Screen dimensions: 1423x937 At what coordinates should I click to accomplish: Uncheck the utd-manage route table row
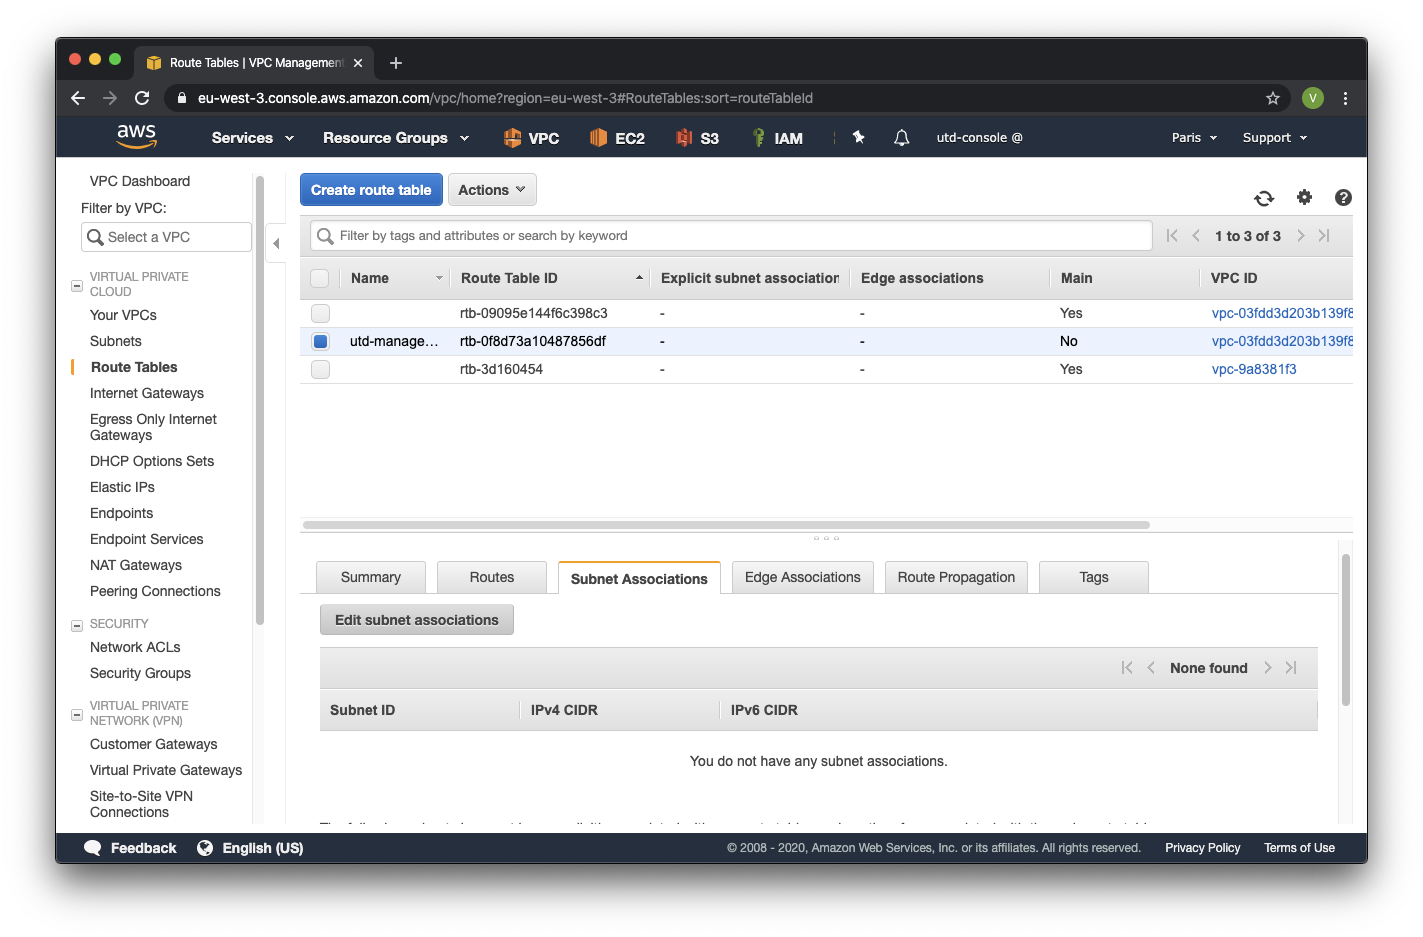pyautogui.click(x=320, y=341)
